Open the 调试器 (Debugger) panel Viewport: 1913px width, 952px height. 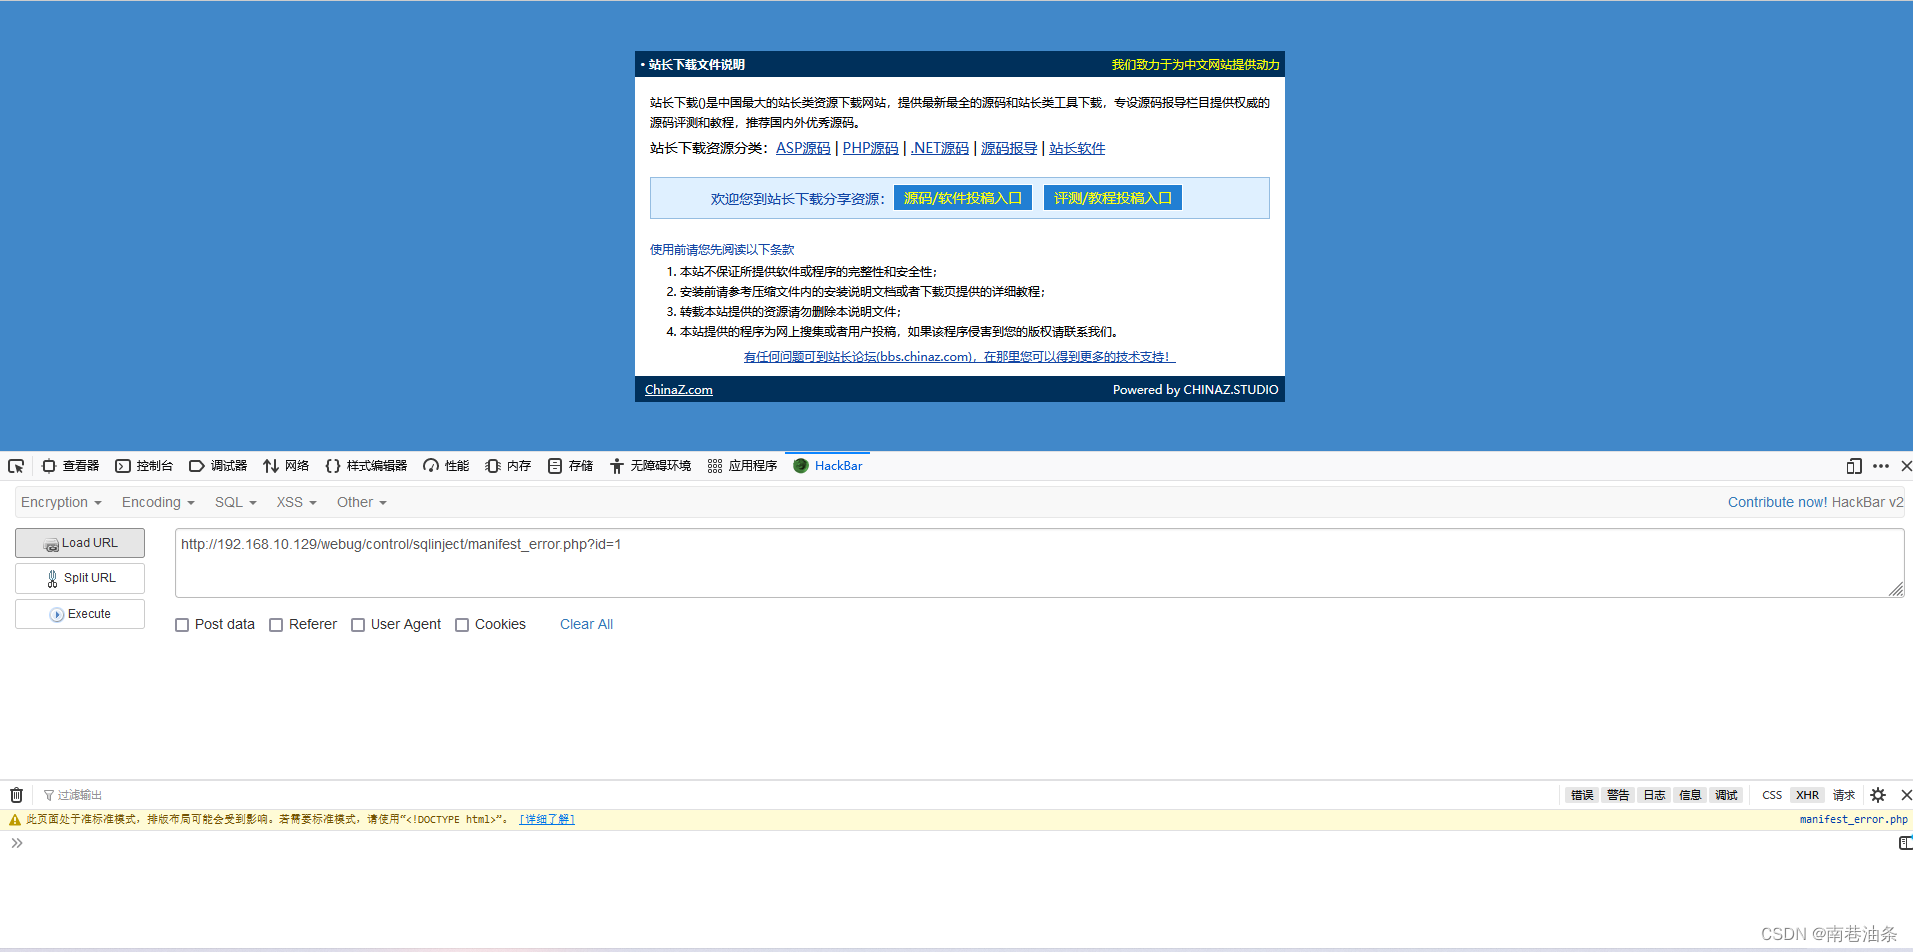[x=218, y=465]
